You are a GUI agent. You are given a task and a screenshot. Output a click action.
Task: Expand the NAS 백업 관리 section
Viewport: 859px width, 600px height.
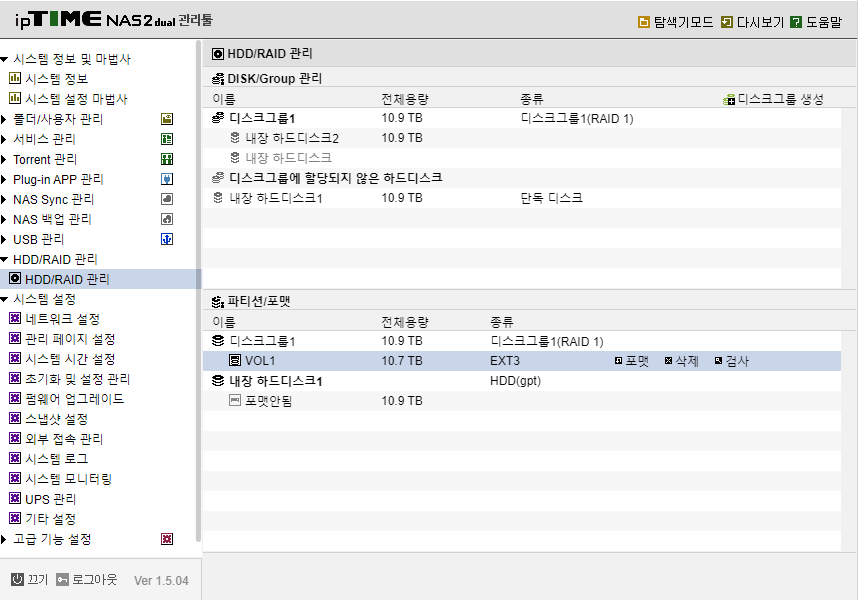pos(4,219)
